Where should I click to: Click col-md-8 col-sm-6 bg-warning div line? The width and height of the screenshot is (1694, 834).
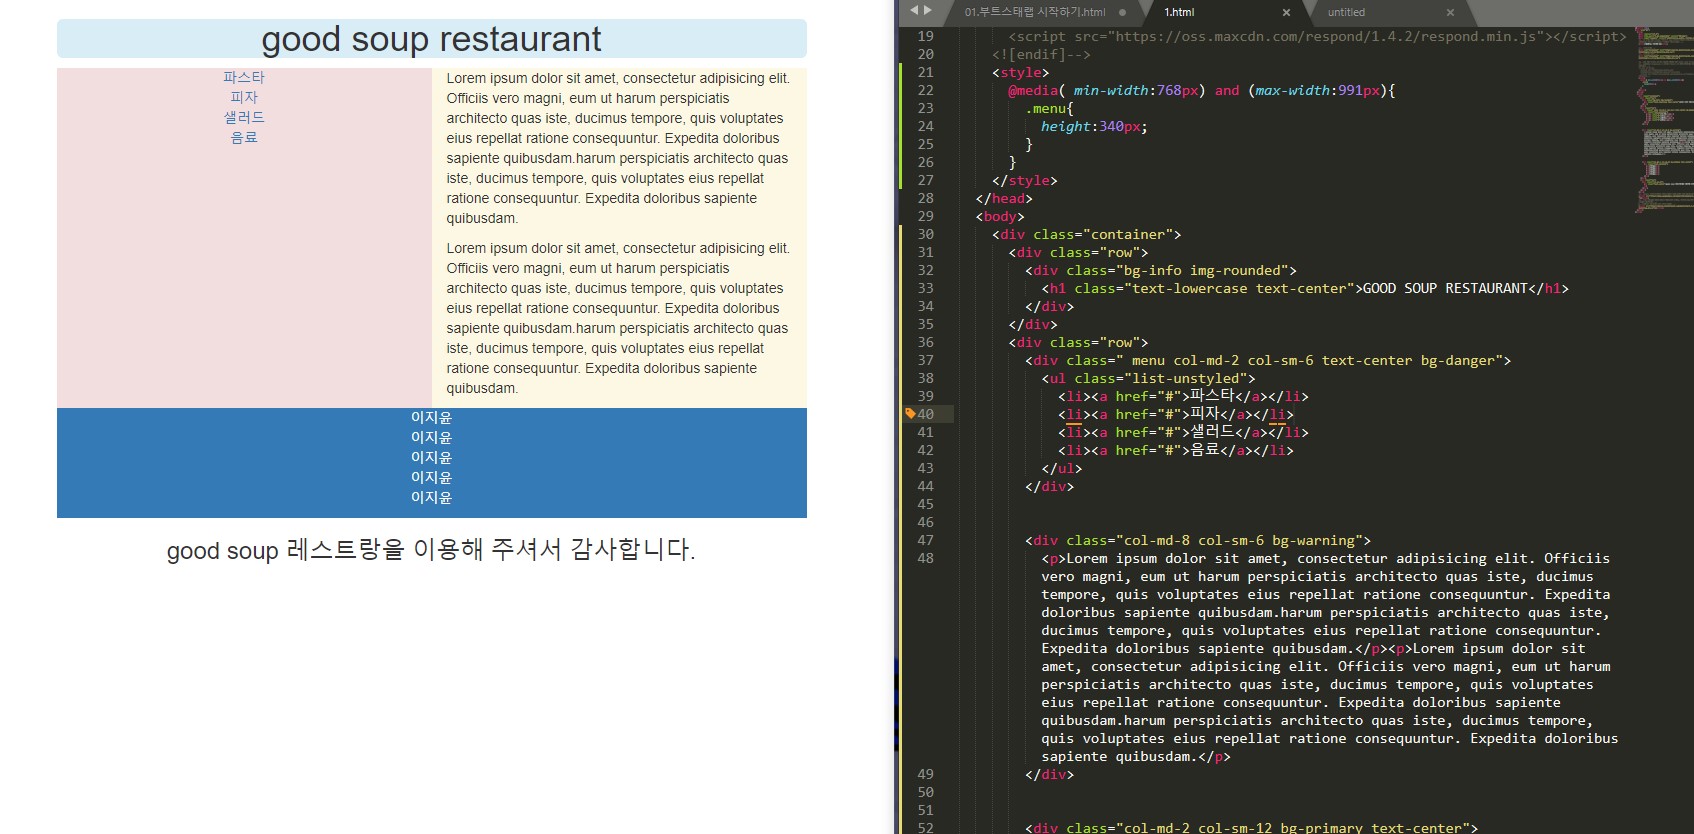1197,540
